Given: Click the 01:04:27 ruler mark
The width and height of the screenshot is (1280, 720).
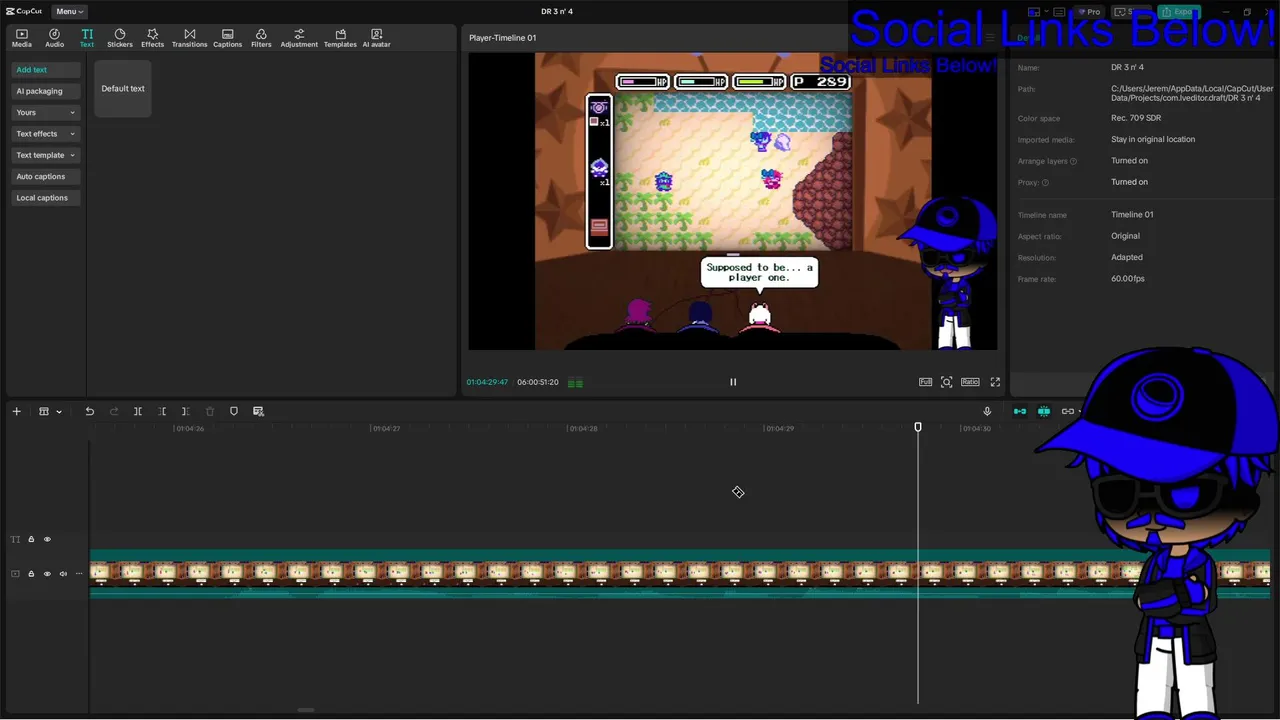Looking at the screenshot, I should tap(386, 428).
